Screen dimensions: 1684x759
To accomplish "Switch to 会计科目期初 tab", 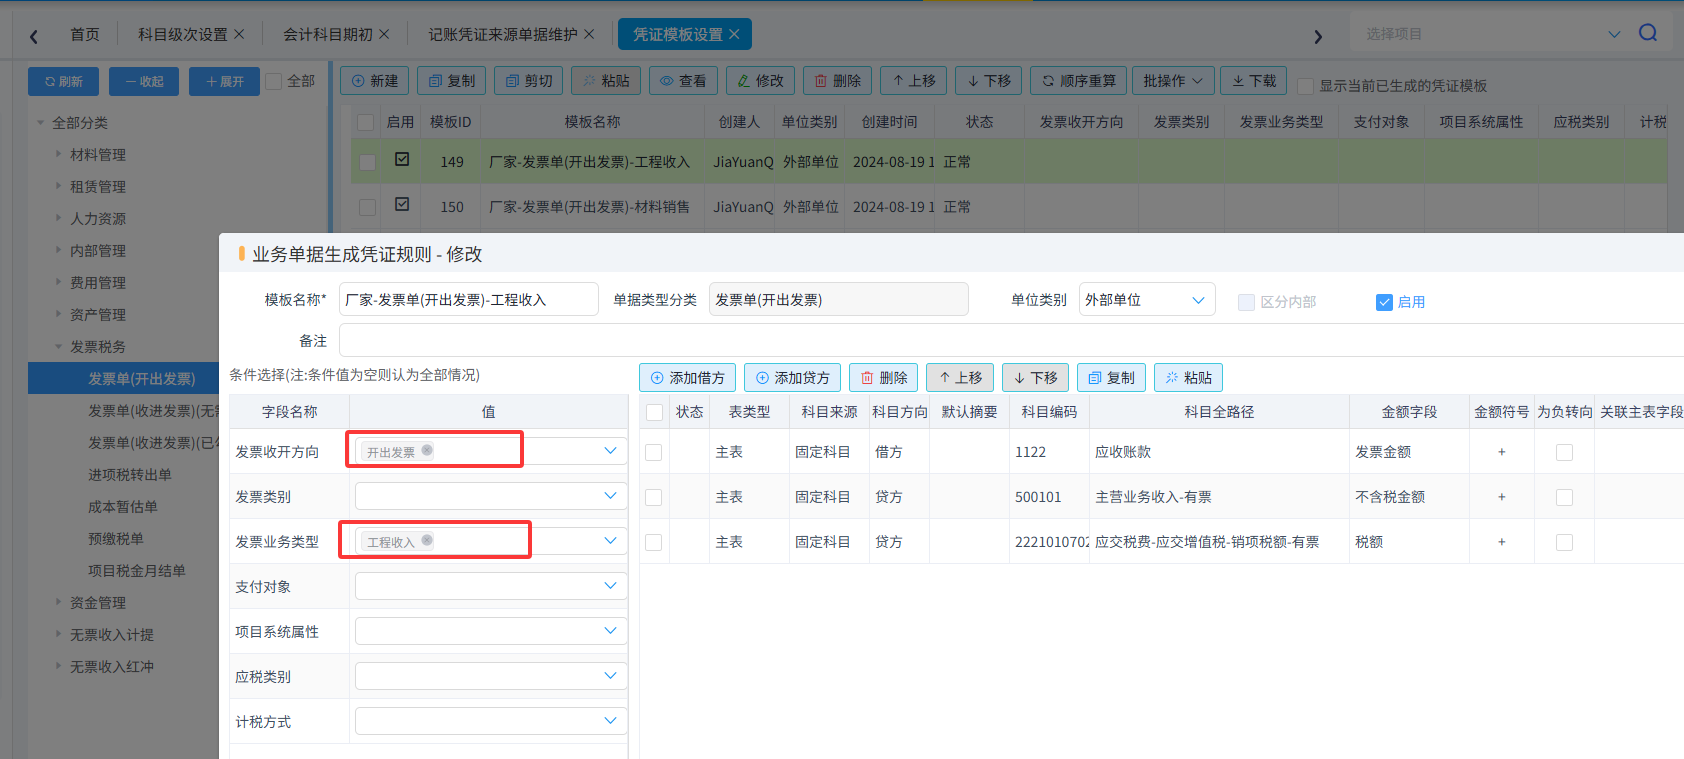I will pos(327,34).
